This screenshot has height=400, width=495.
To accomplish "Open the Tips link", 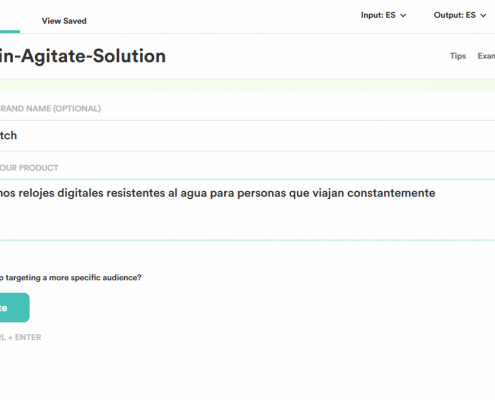I will tap(458, 56).
